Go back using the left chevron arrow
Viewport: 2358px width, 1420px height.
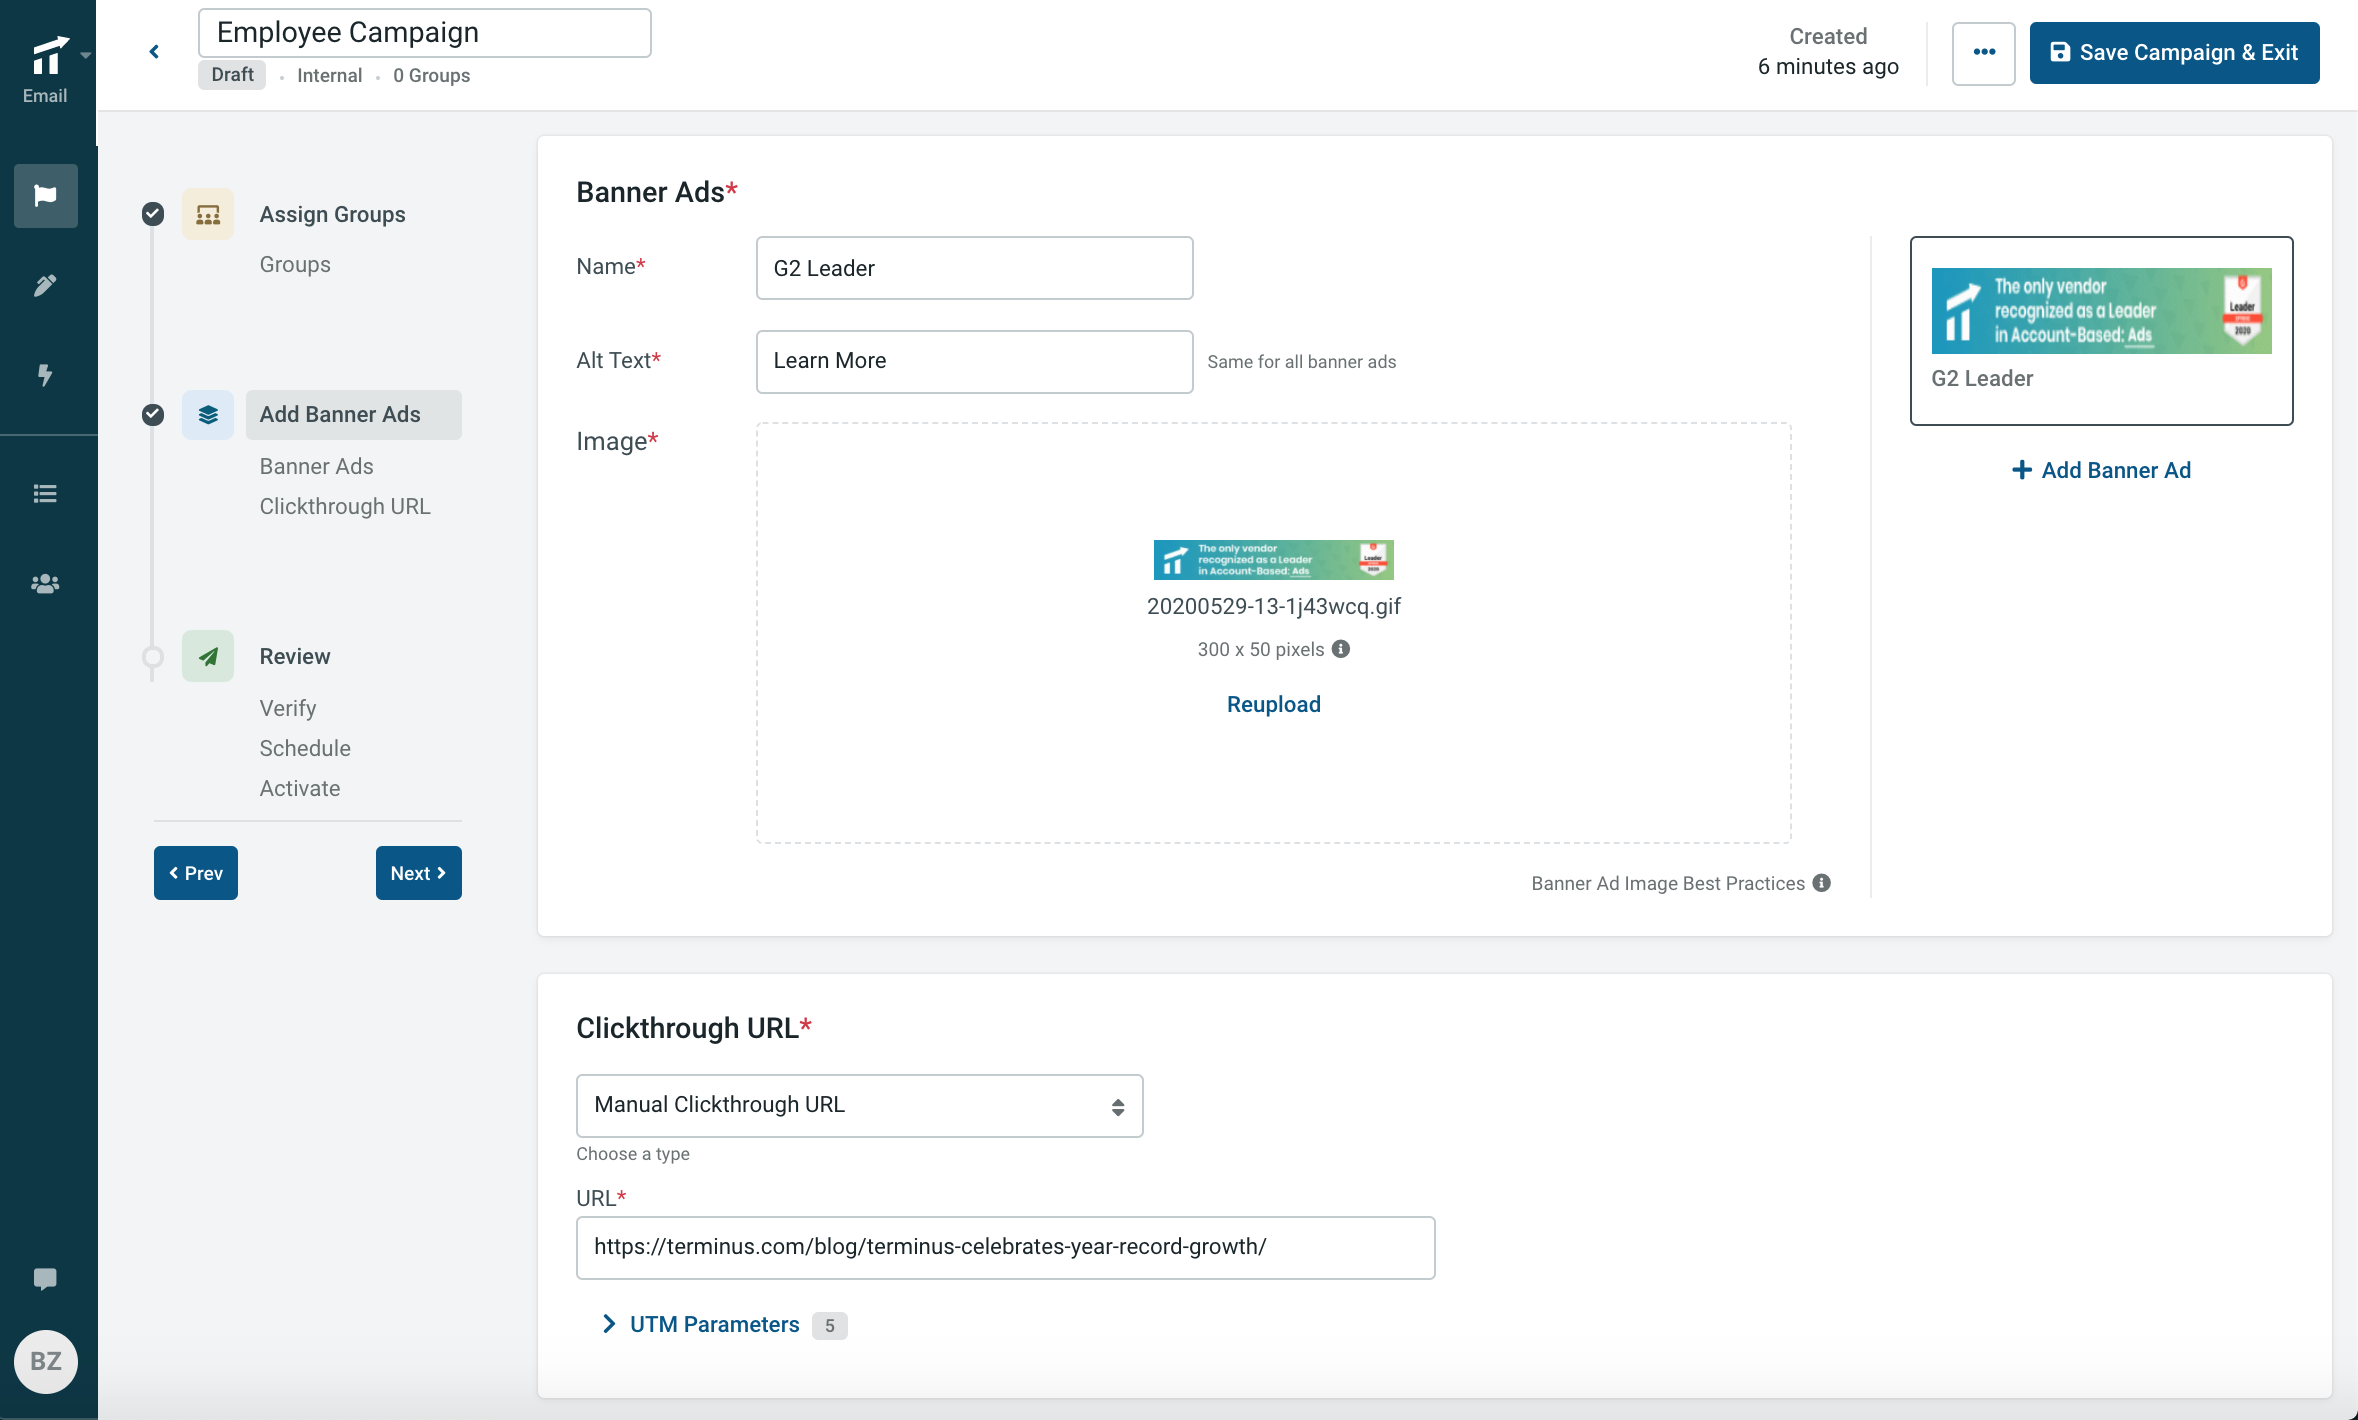click(154, 52)
